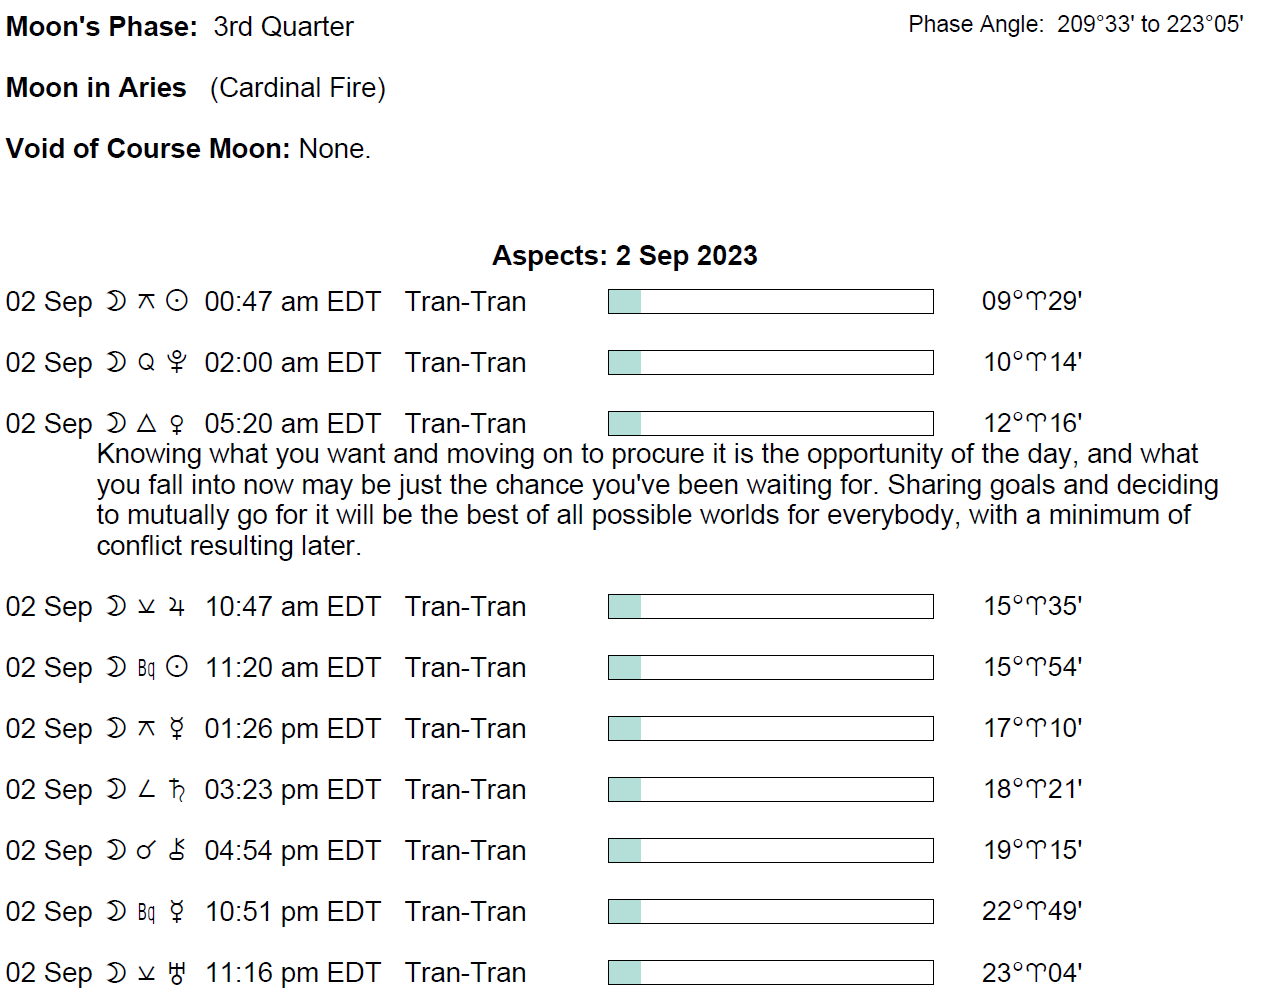Select the conjunction symbol in the 04:54 pm row
This screenshot has width=1264, height=1003.
point(146,851)
